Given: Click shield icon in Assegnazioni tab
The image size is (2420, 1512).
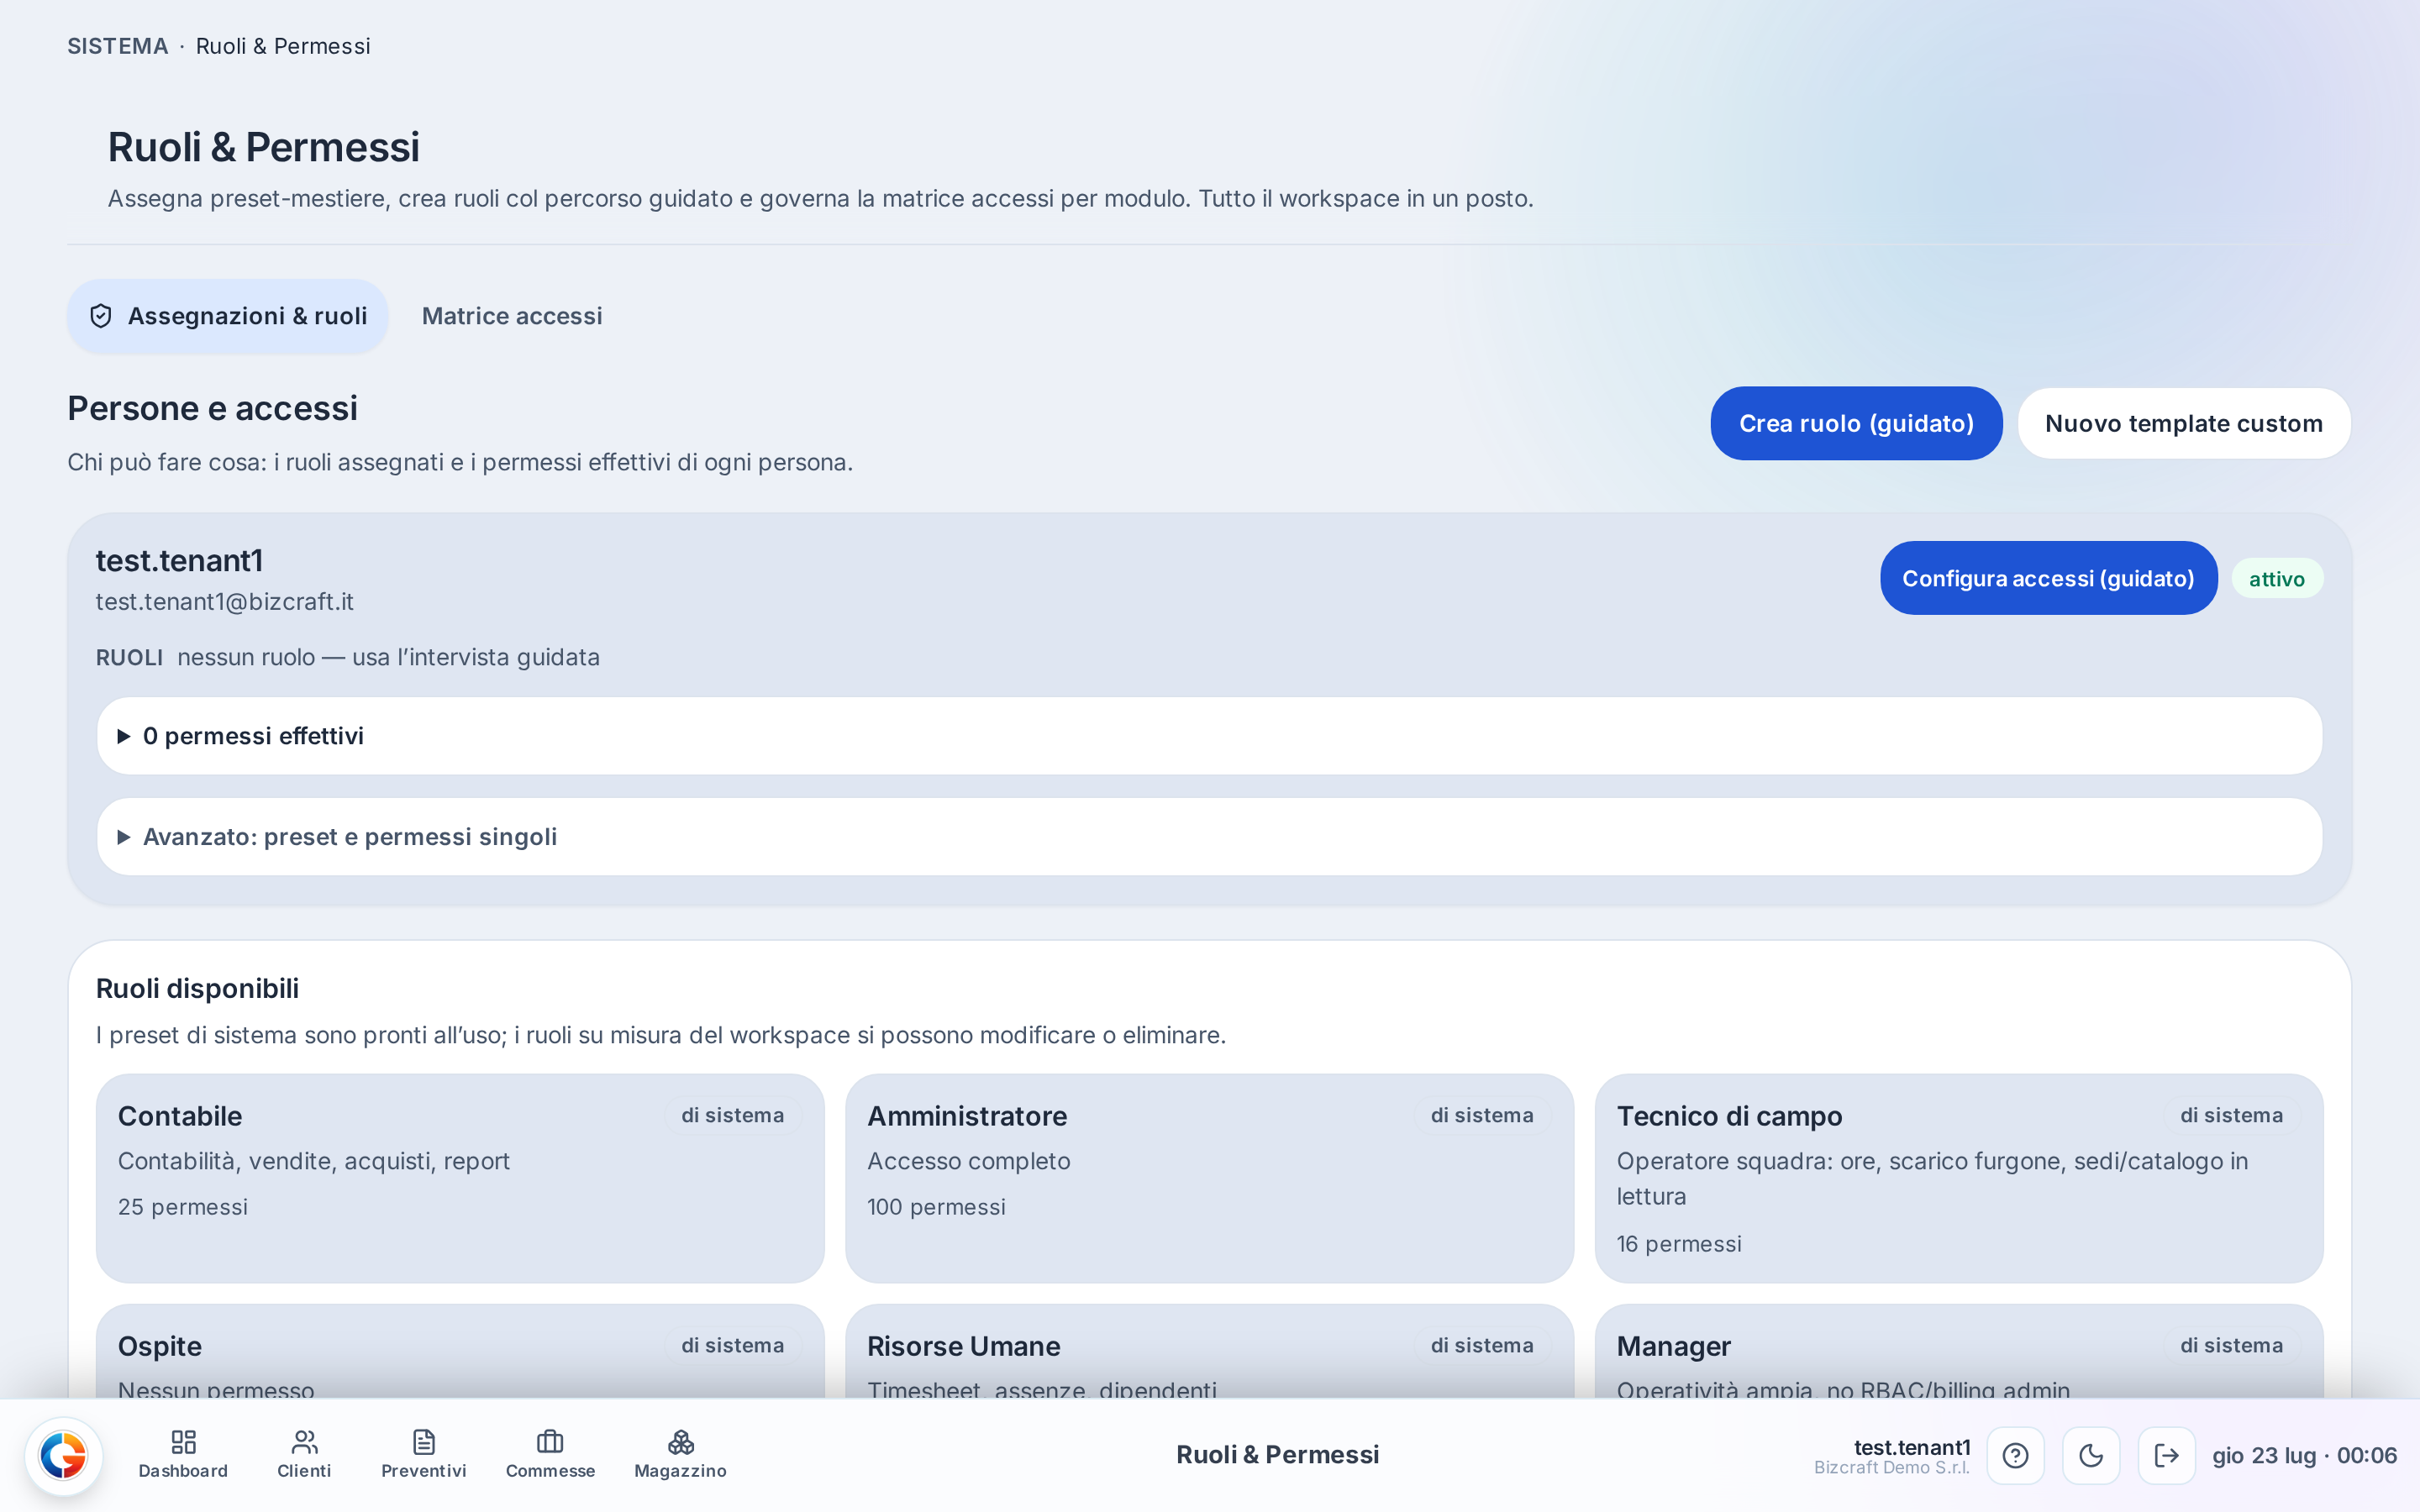Looking at the screenshot, I should (101, 316).
